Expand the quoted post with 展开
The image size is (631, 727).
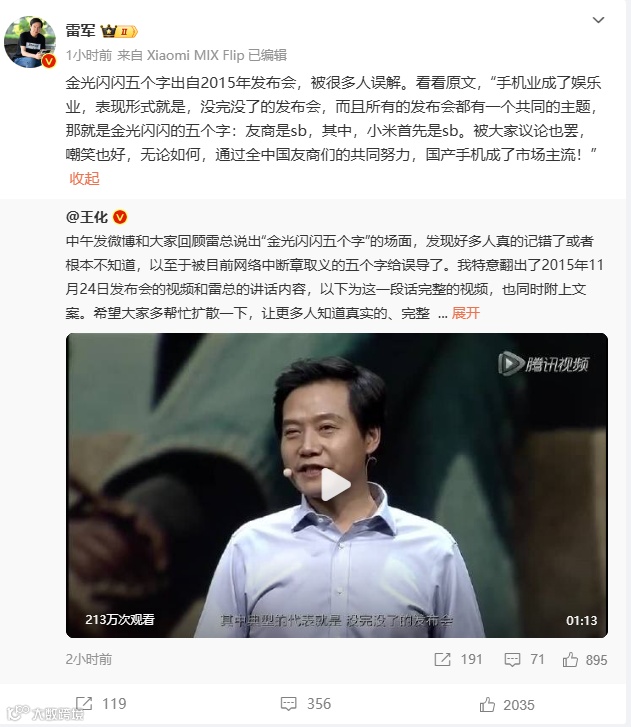click(x=465, y=313)
